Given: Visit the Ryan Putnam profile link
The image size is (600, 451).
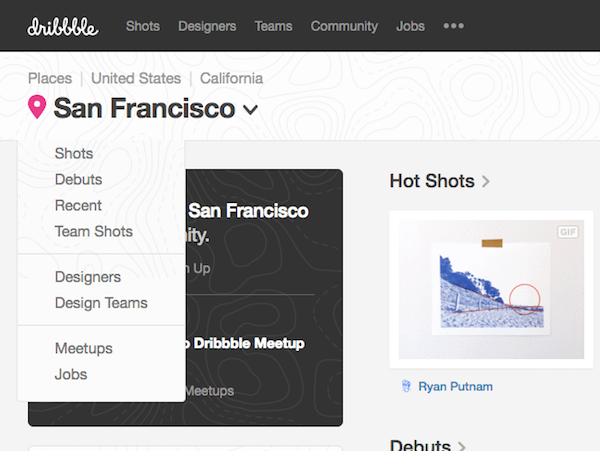Looking at the screenshot, I should pyautogui.click(x=455, y=386).
